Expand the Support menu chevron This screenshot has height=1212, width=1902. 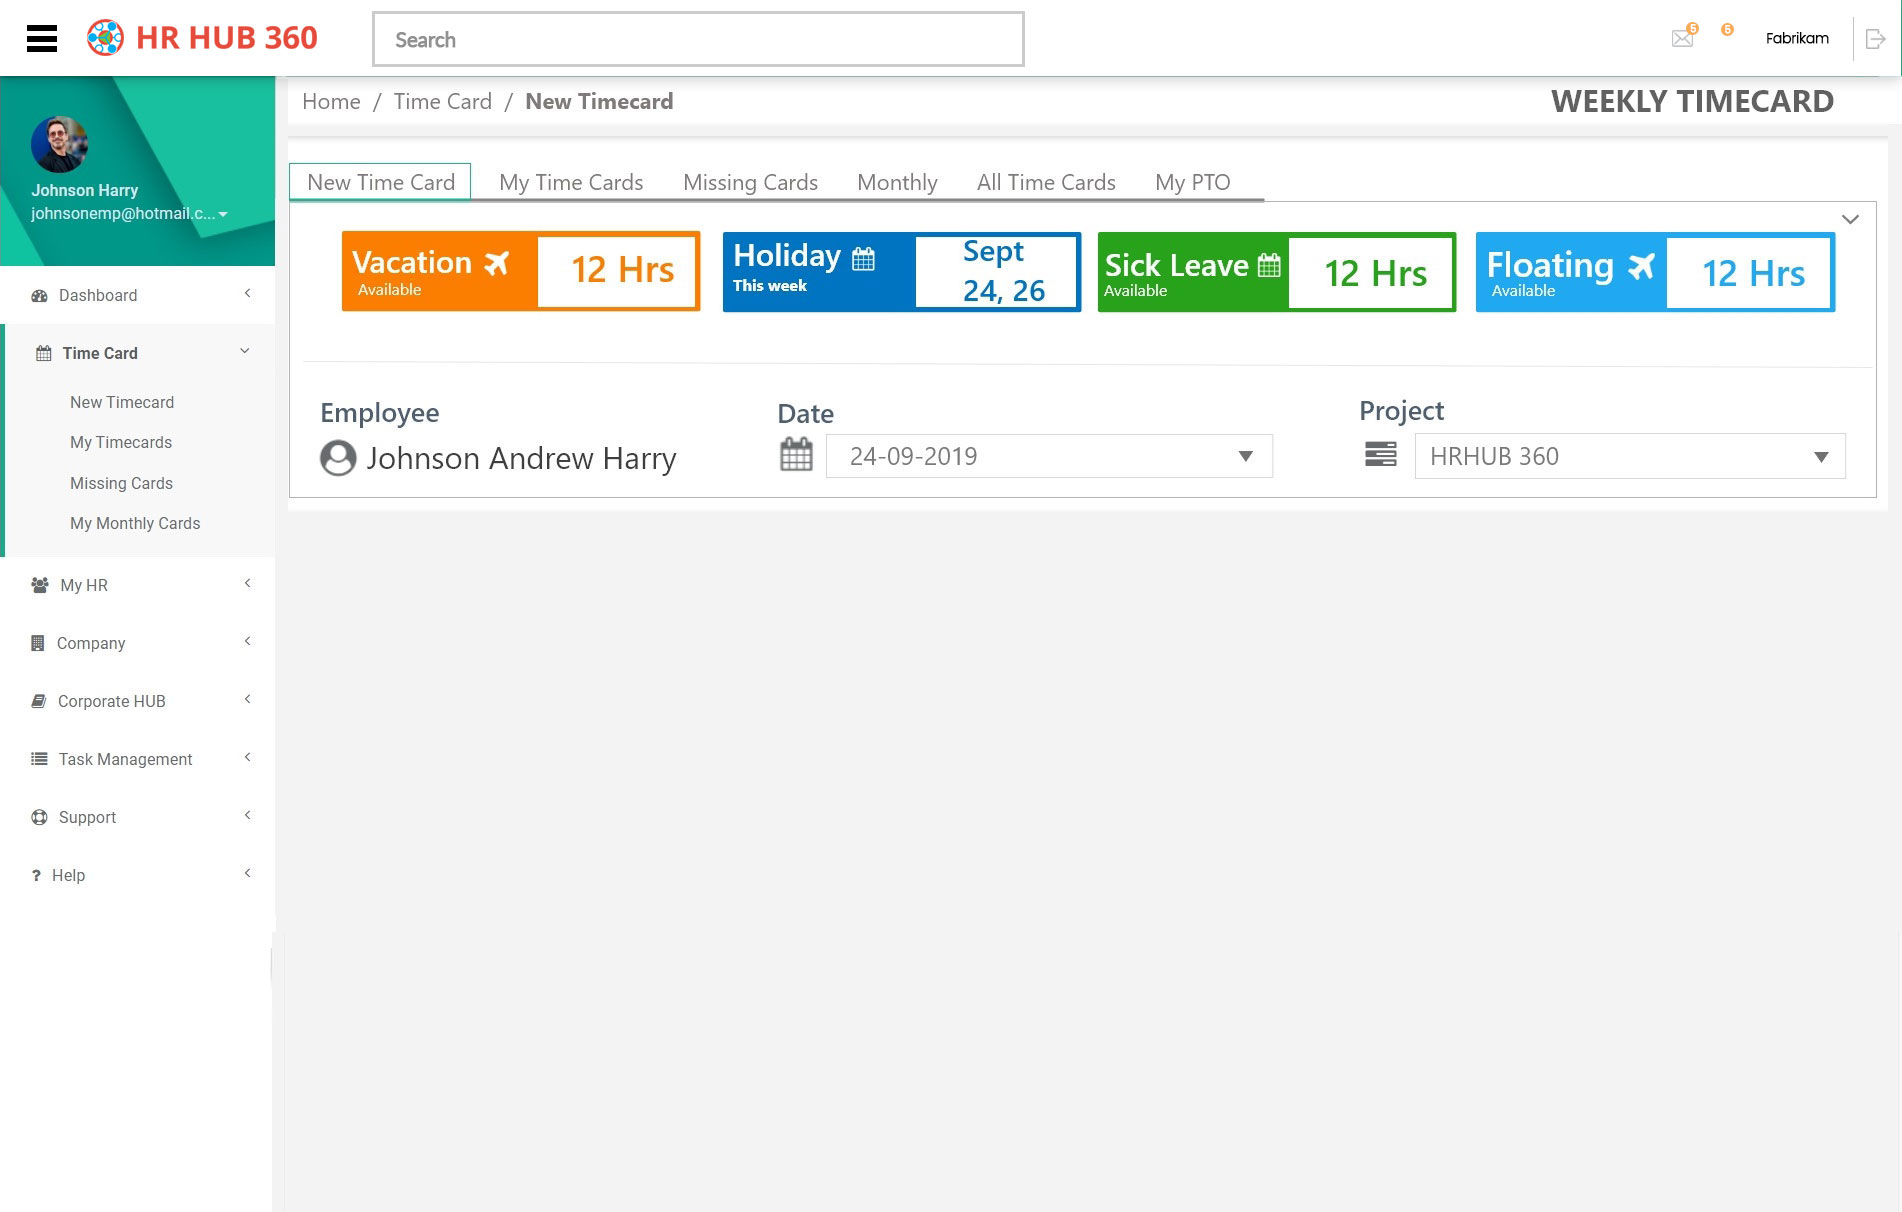click(x=247, y=815)
